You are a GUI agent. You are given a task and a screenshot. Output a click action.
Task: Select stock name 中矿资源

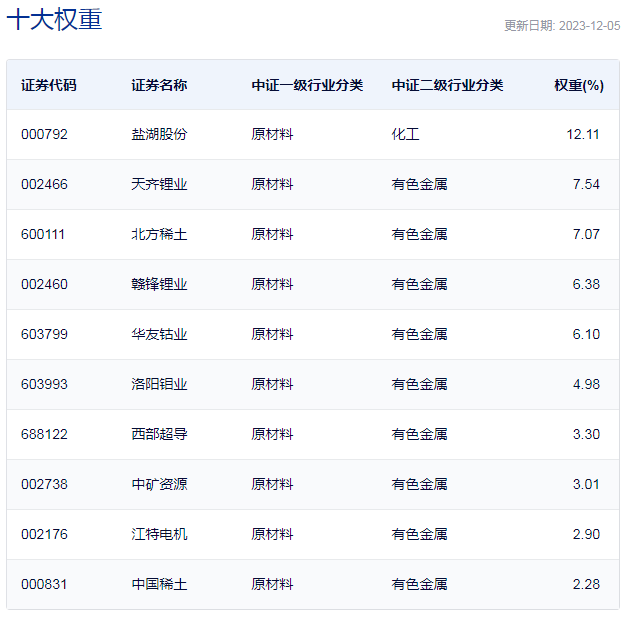159,484
